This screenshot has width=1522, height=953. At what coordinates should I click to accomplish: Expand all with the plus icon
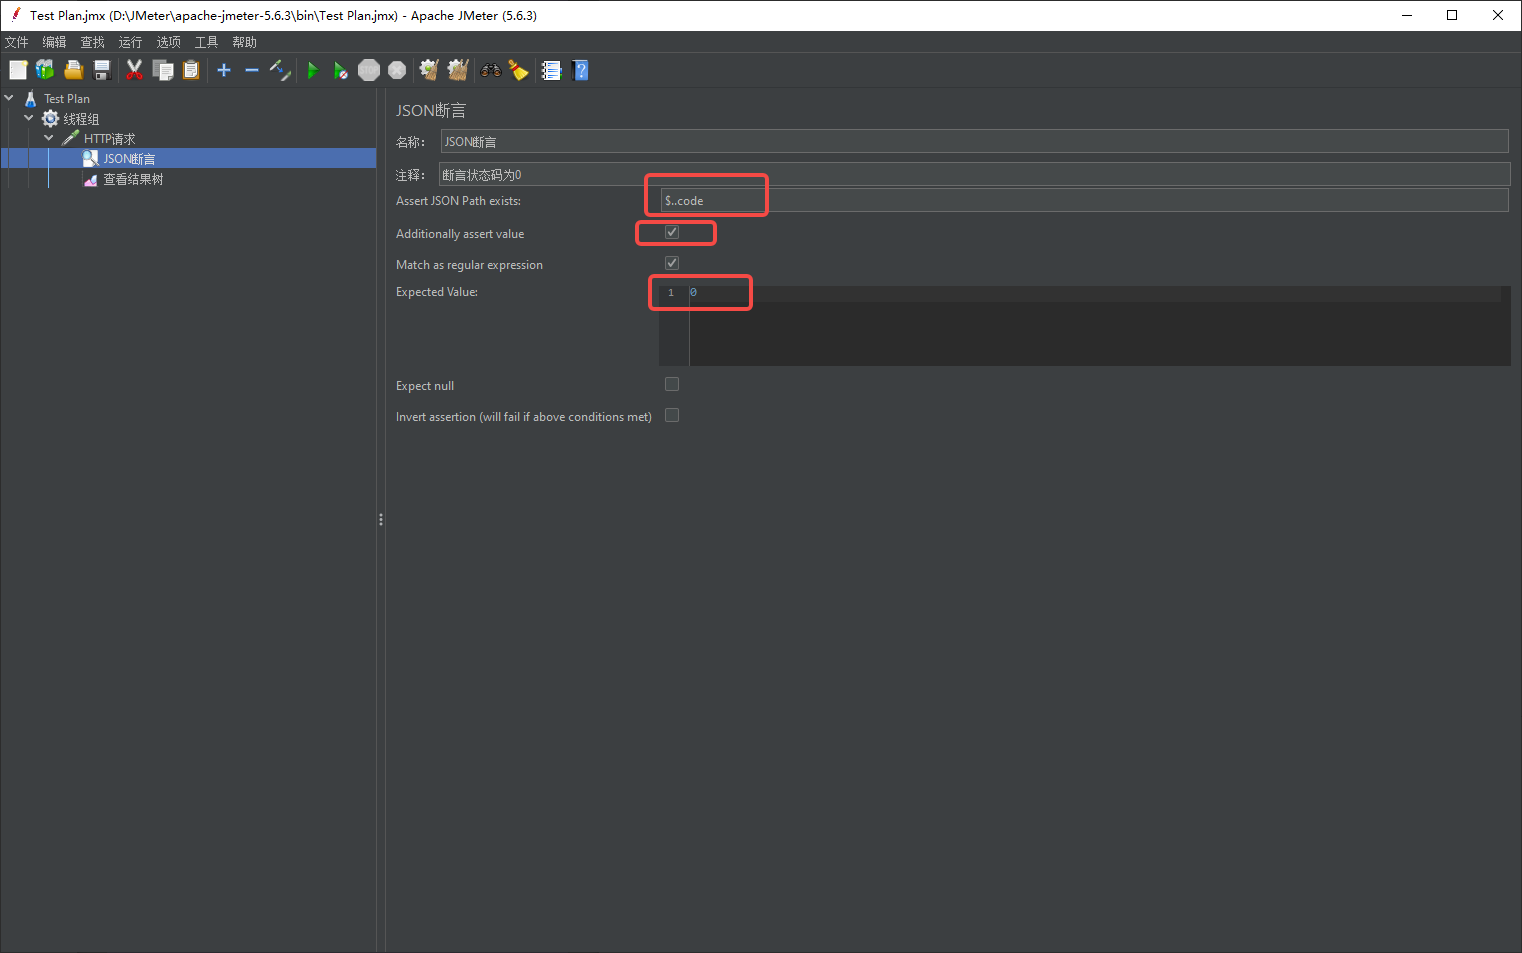coord(224,70)
